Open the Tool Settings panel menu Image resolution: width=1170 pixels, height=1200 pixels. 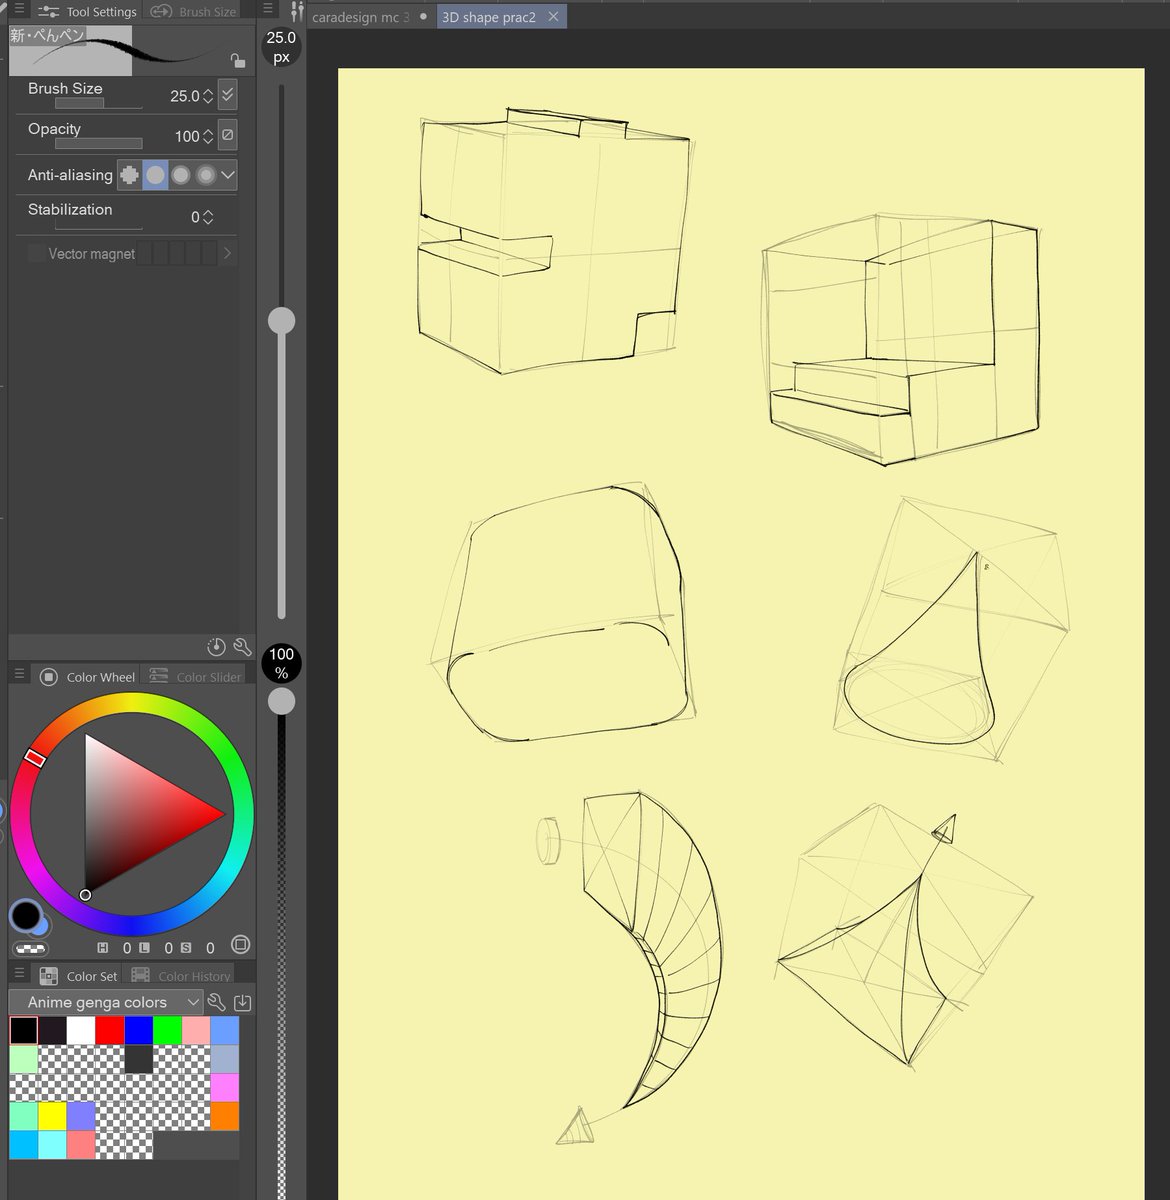[19, 10]
